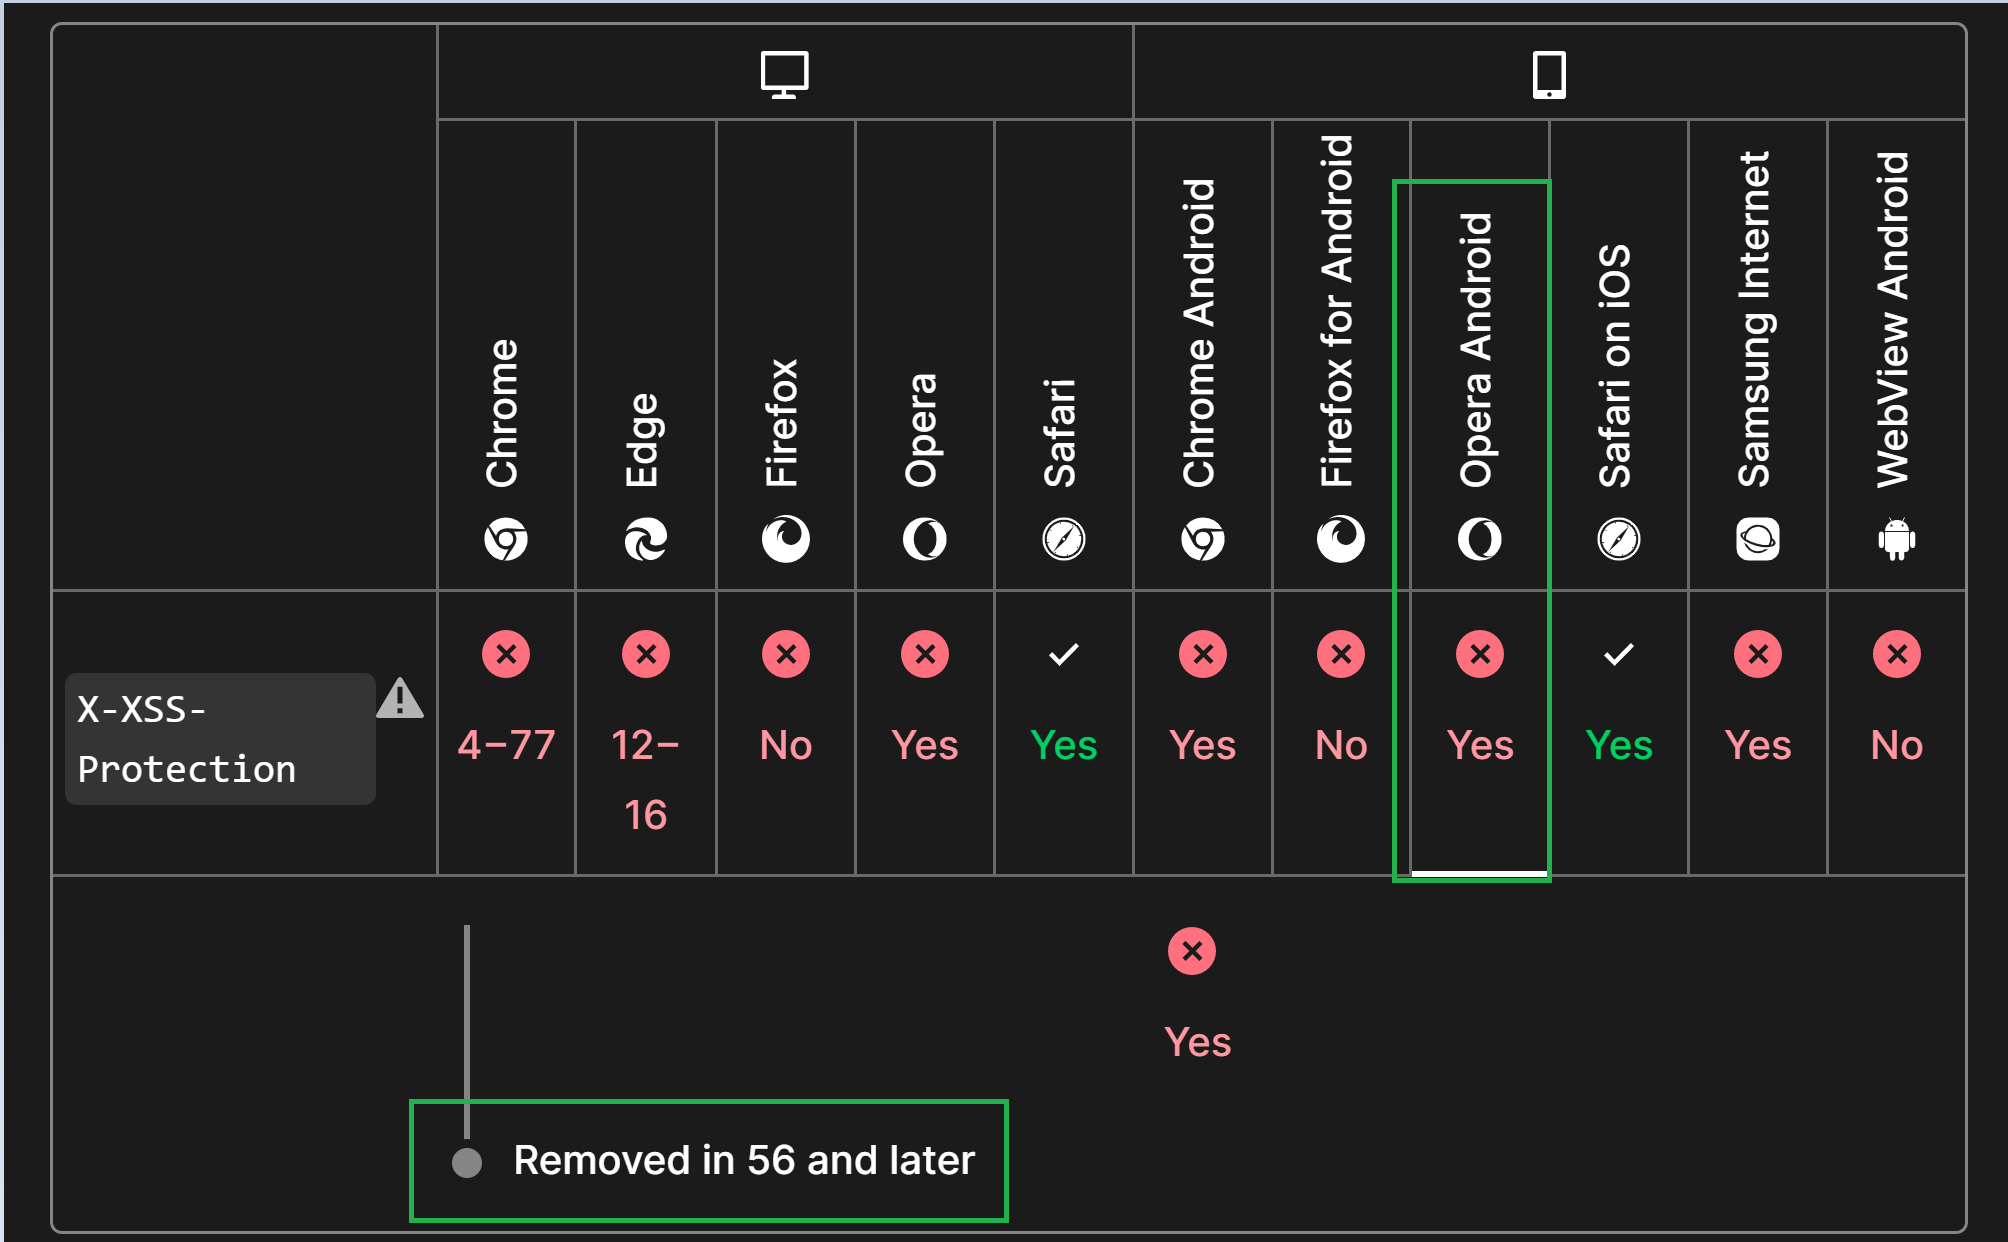The width and height of the screenshot is (2008, 1242).
Task: Click the Opera desktop Yes support indicator
Action: [925, 700]
